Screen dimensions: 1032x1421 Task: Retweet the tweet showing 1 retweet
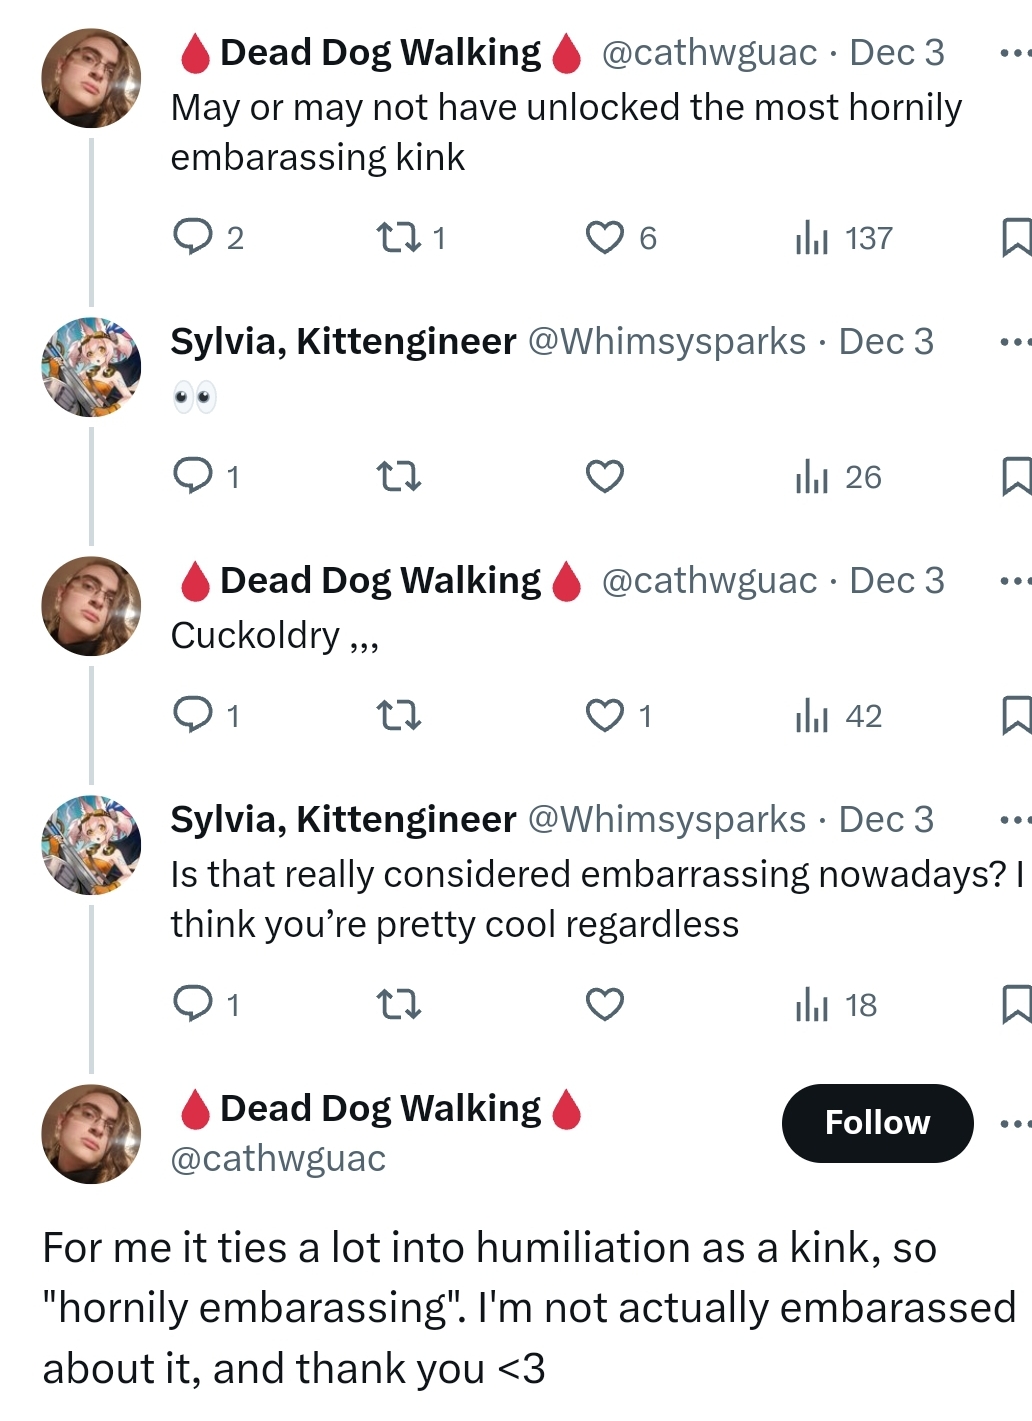(x=398, y=237)
